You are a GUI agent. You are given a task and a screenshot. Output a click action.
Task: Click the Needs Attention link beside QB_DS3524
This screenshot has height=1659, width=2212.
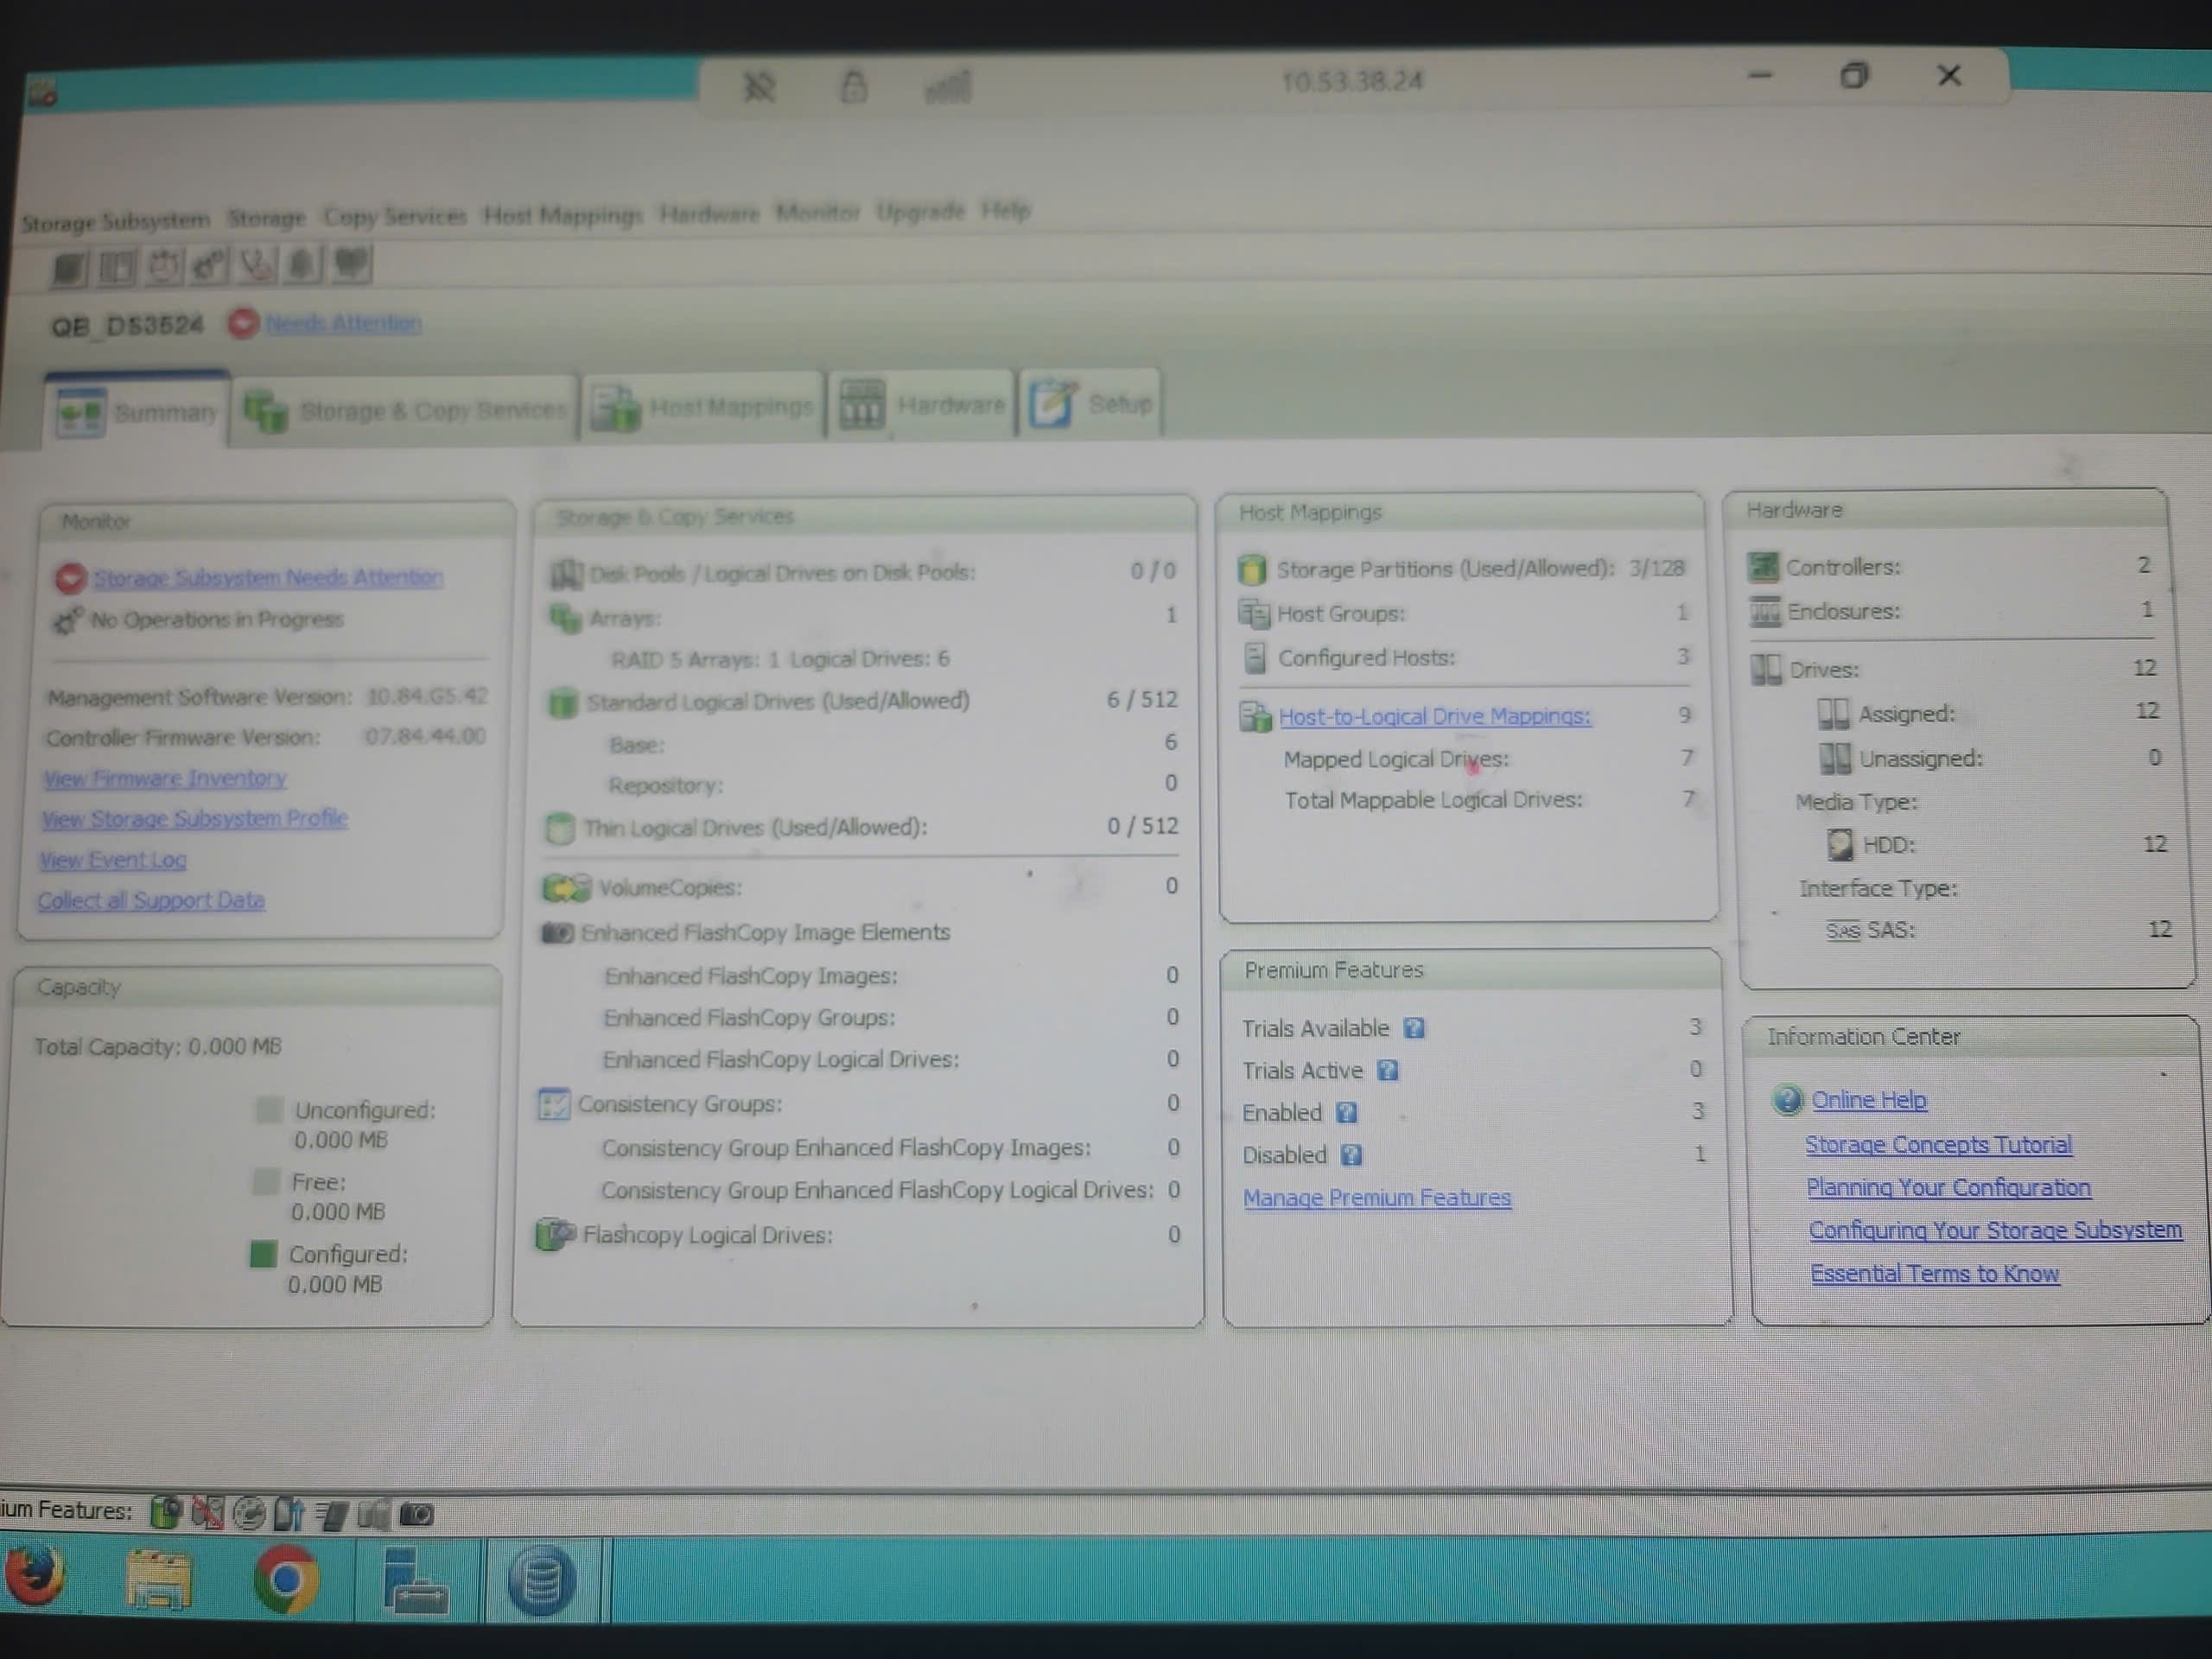(343, 323)
